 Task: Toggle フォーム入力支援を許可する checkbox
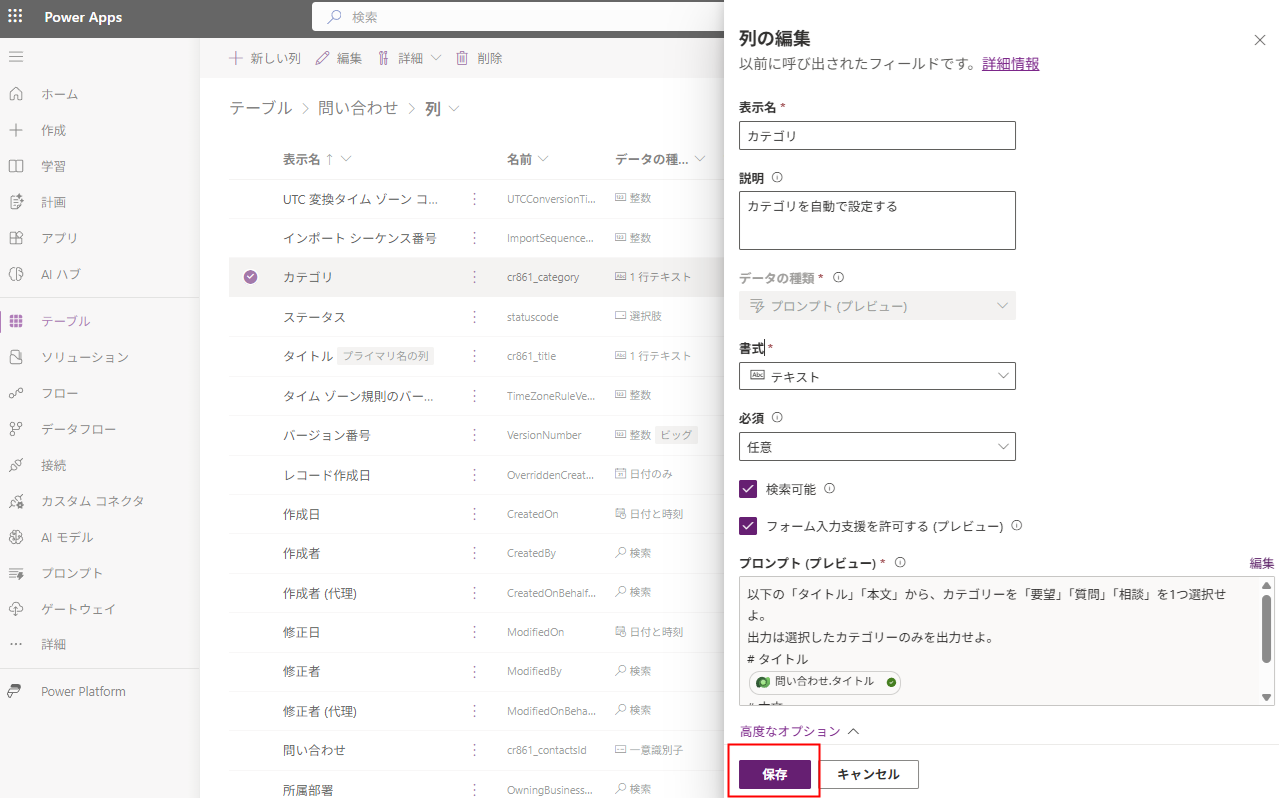(748, 525)
